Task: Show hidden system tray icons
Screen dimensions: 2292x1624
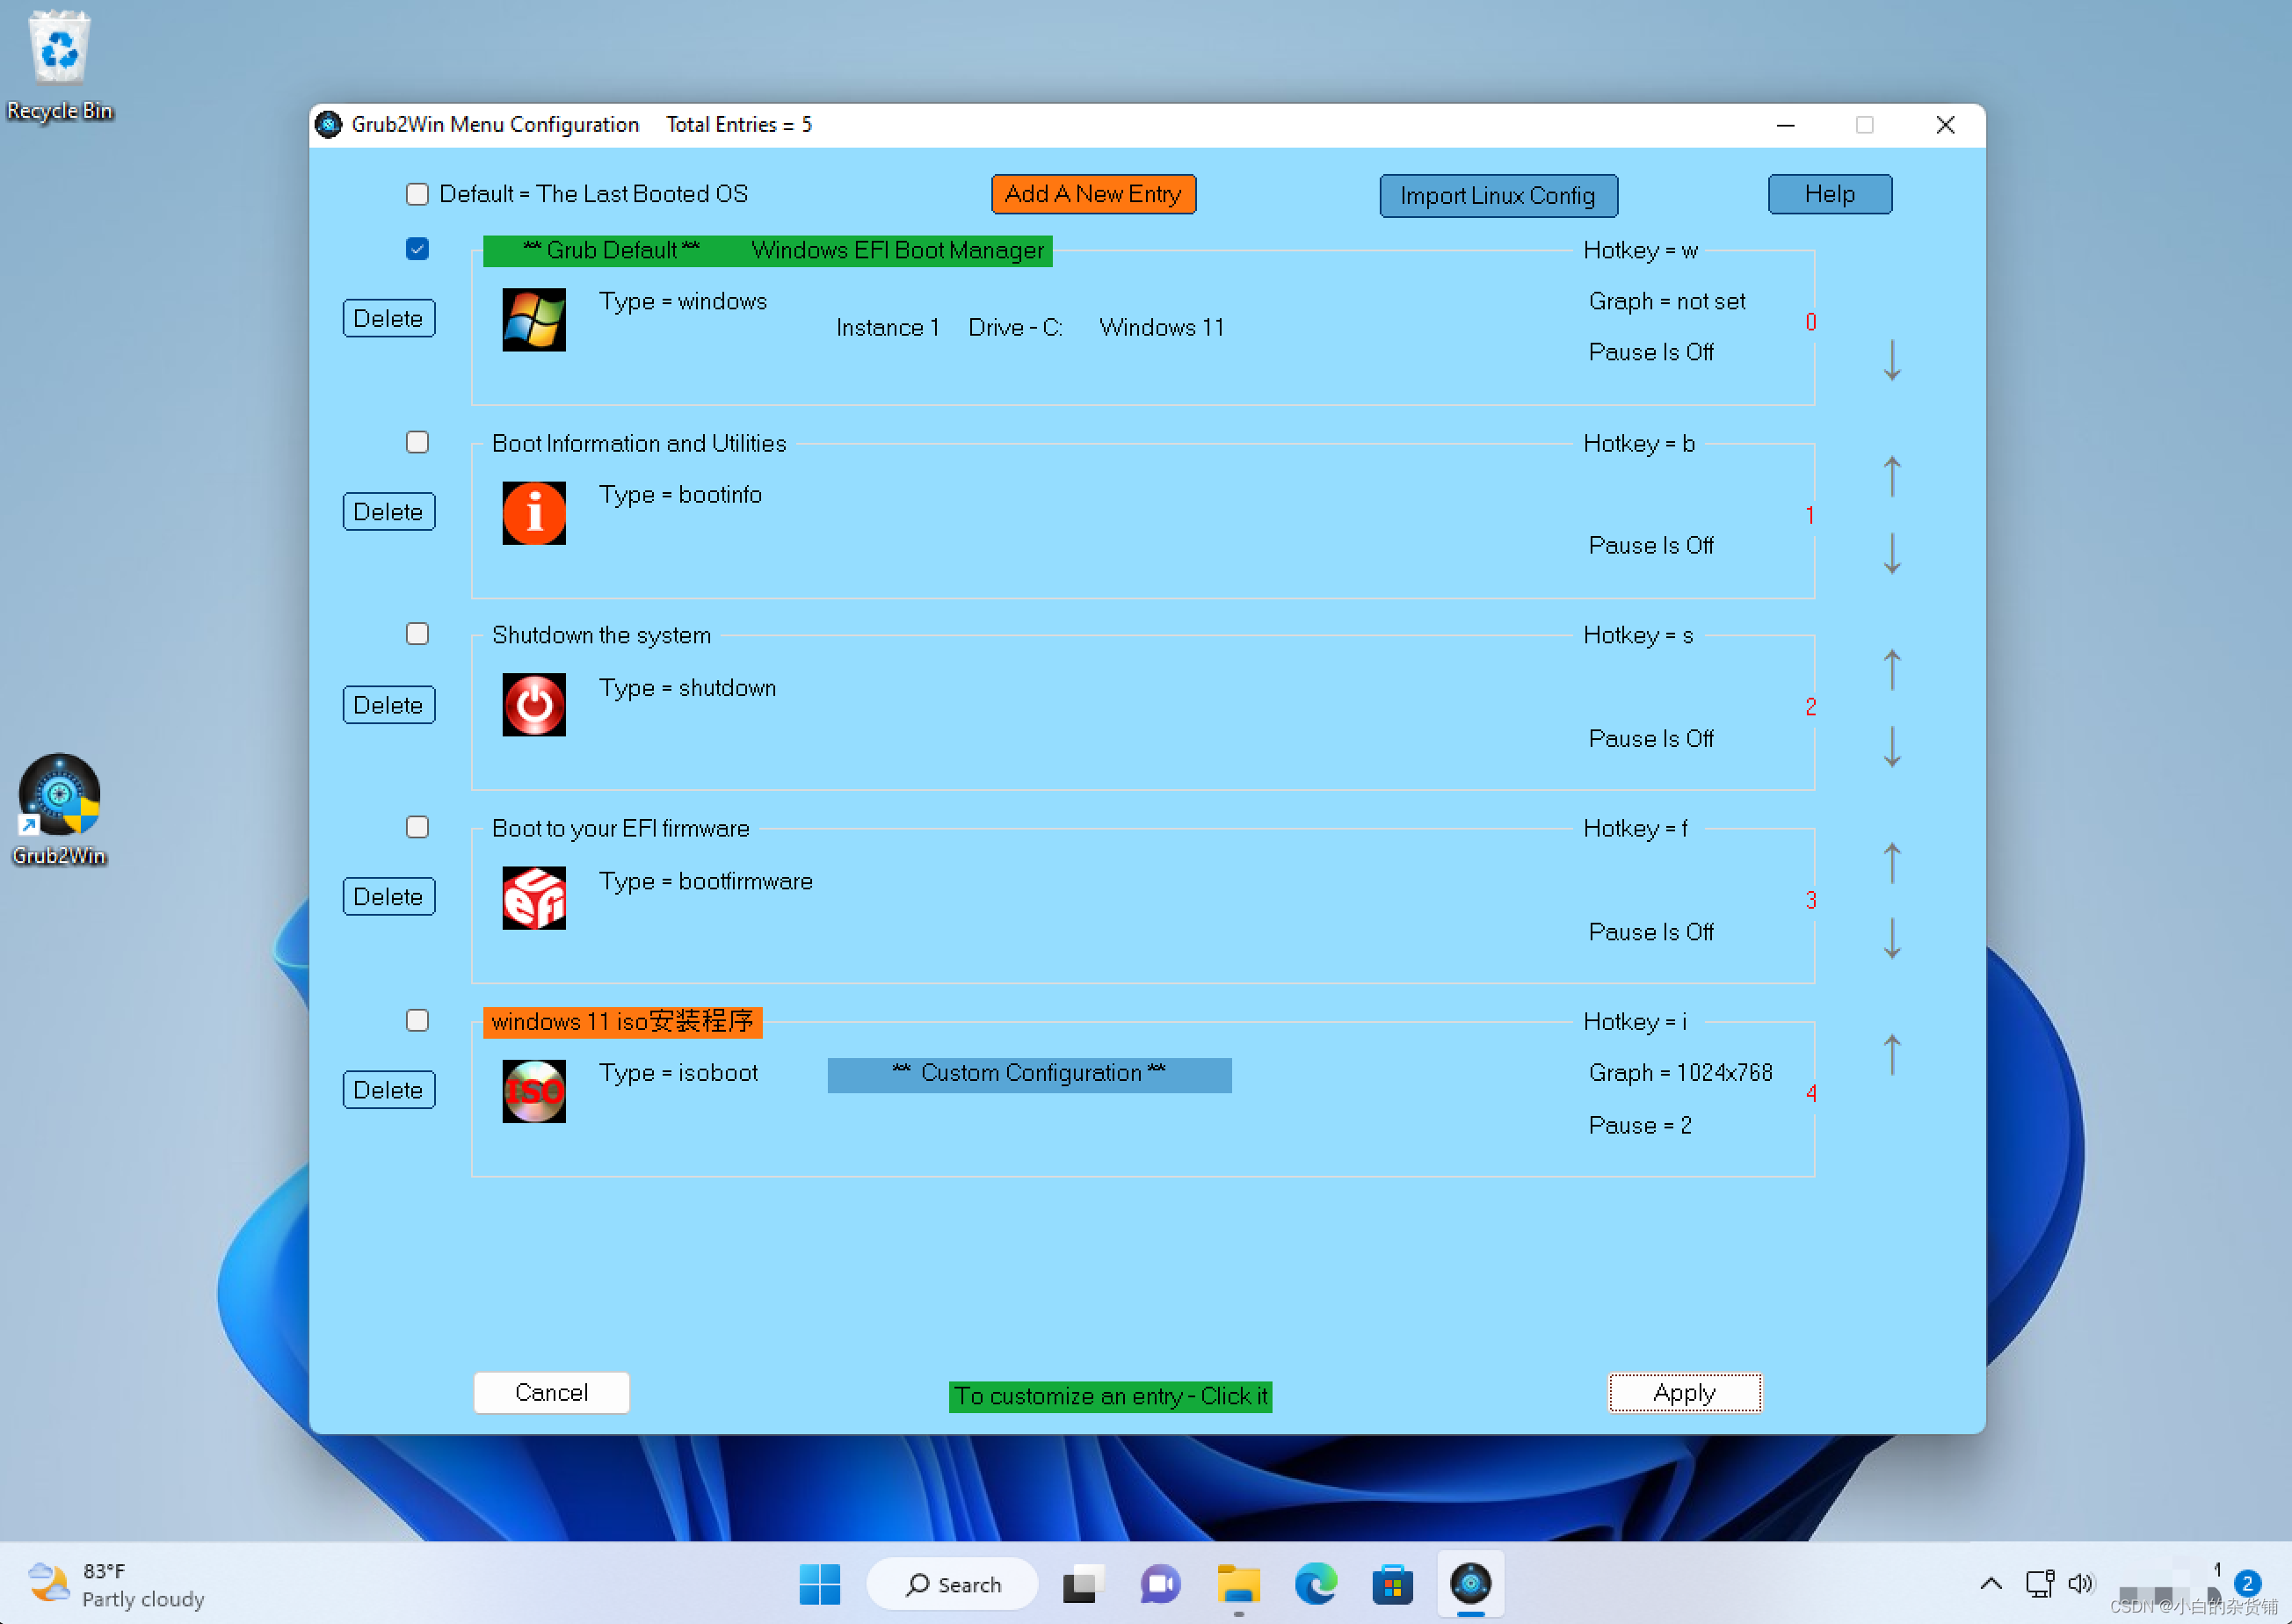Action: pyautogui.click(x=1991, y=1583)
